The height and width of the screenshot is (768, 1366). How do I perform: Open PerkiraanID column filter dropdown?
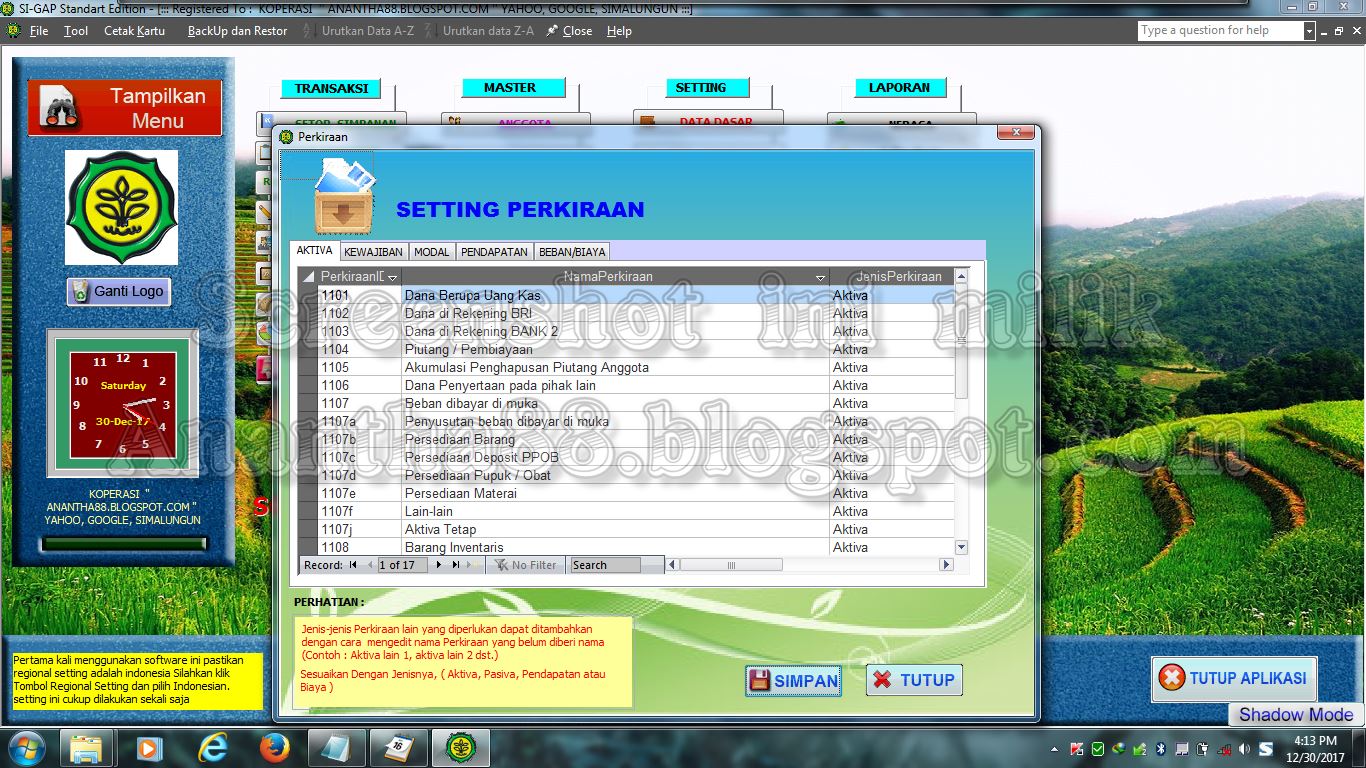(x=393, y=277)
